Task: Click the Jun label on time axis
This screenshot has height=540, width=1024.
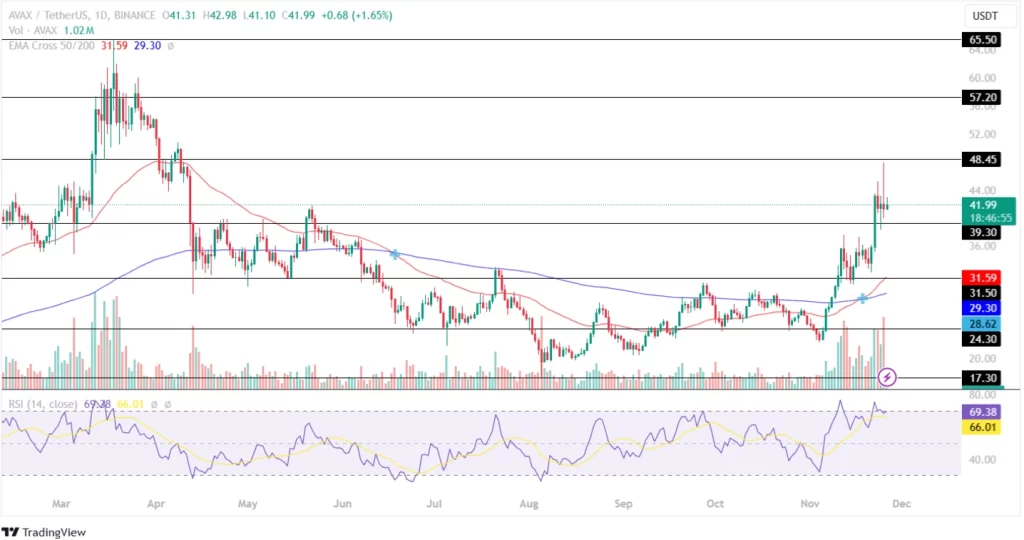Action: point(342,503)
